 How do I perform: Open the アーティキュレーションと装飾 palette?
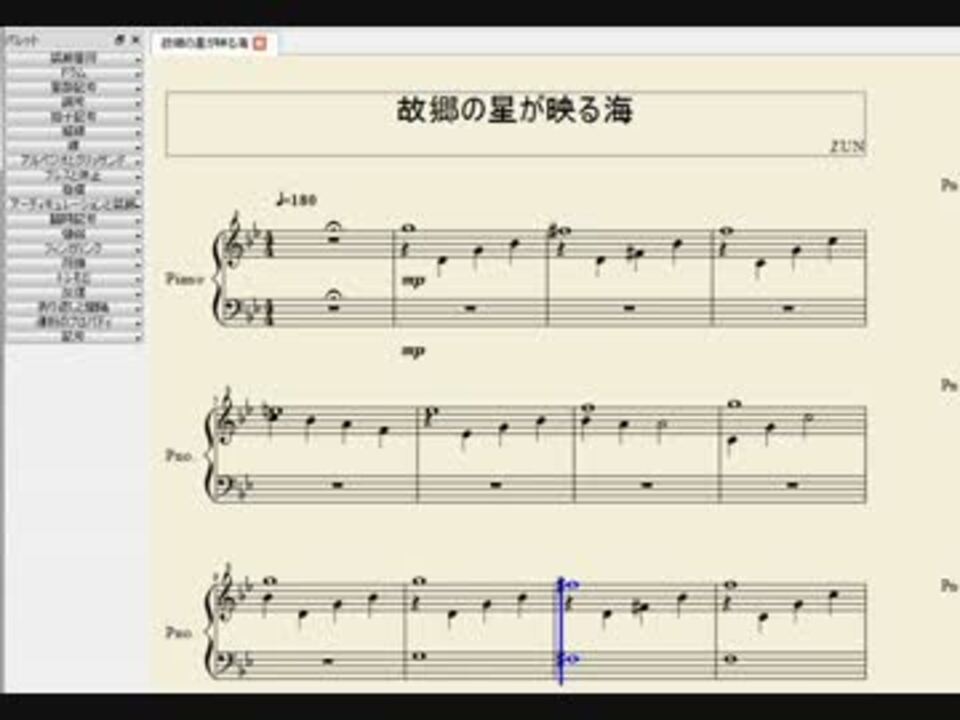point(74,204)
